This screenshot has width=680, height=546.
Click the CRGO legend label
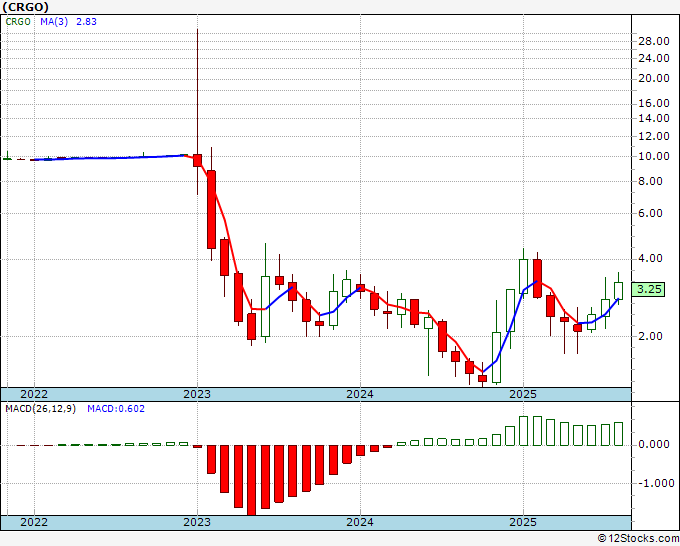point(18,22)
